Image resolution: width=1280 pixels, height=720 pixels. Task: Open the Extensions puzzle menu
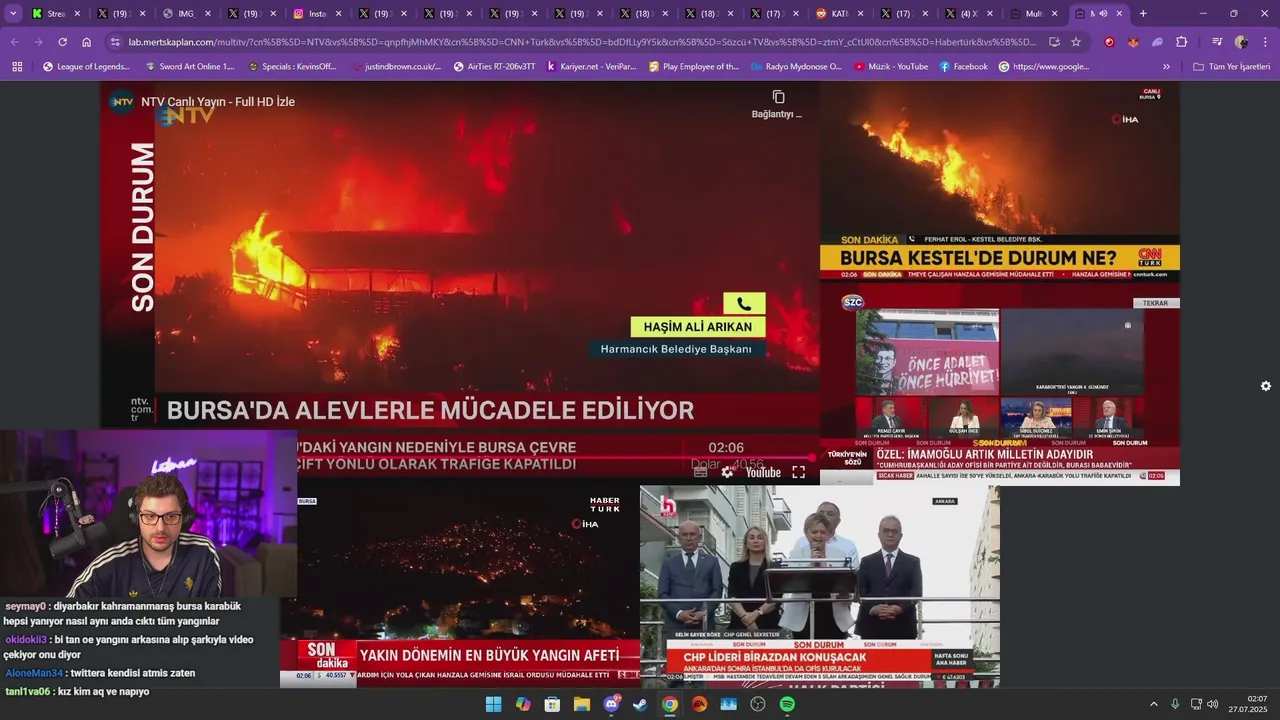click(1181, 42)
